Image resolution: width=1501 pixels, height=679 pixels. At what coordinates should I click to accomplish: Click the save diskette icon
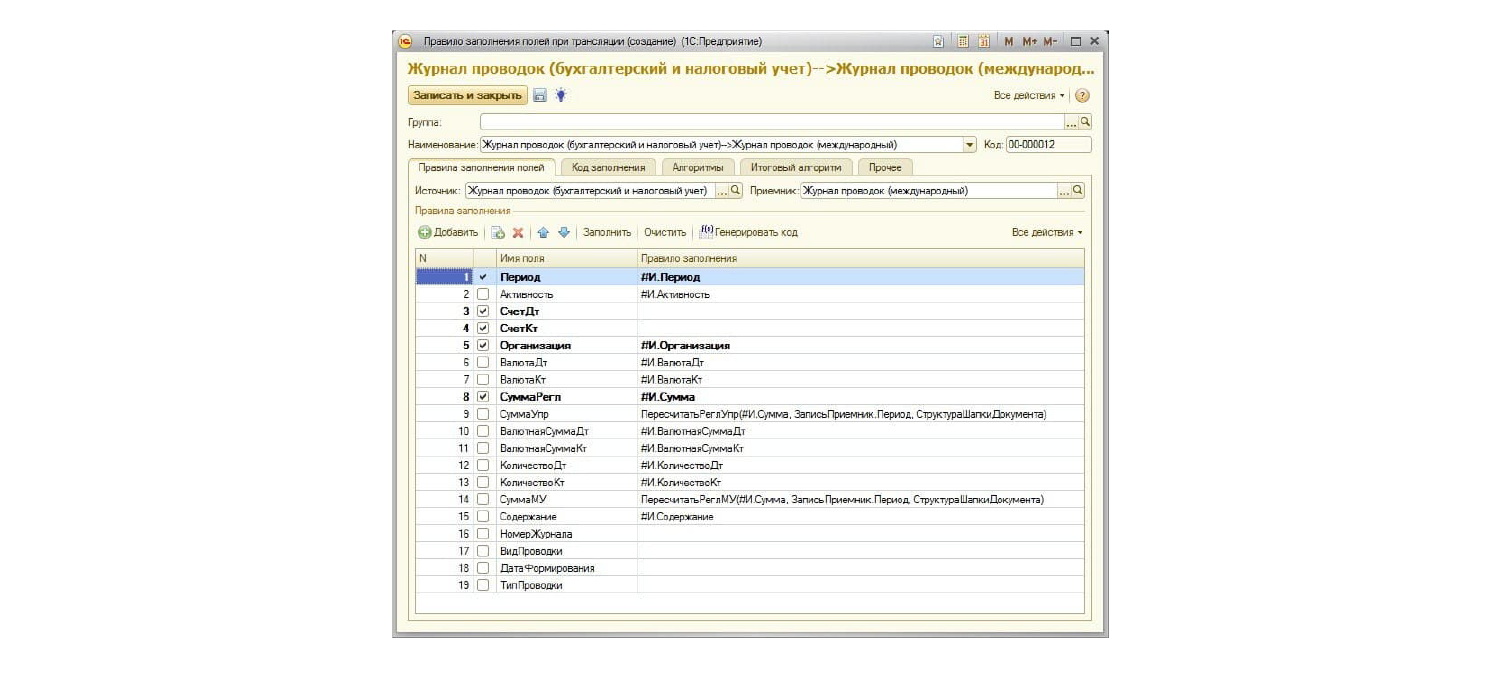click(540, 95)
